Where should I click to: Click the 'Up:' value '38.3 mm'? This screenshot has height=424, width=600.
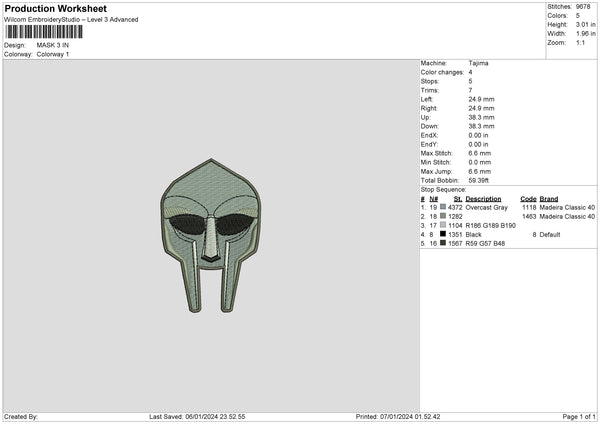[481, 117]
